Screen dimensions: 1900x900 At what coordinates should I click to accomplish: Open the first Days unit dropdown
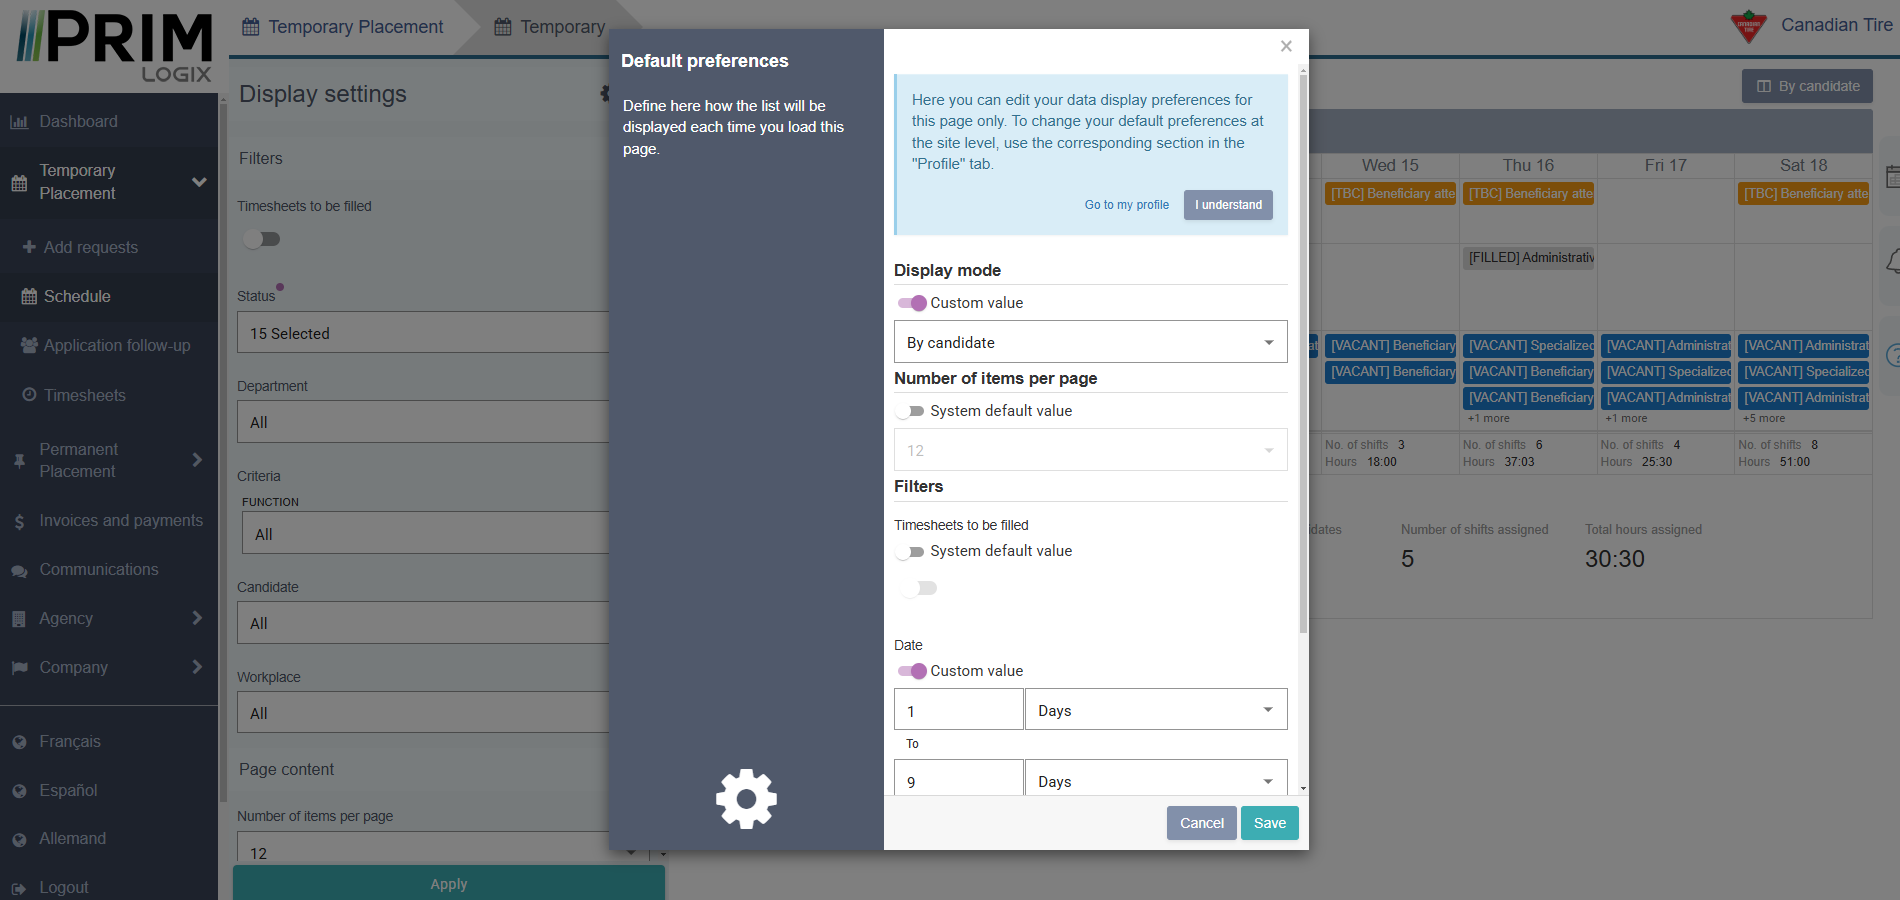[1155, 710]
